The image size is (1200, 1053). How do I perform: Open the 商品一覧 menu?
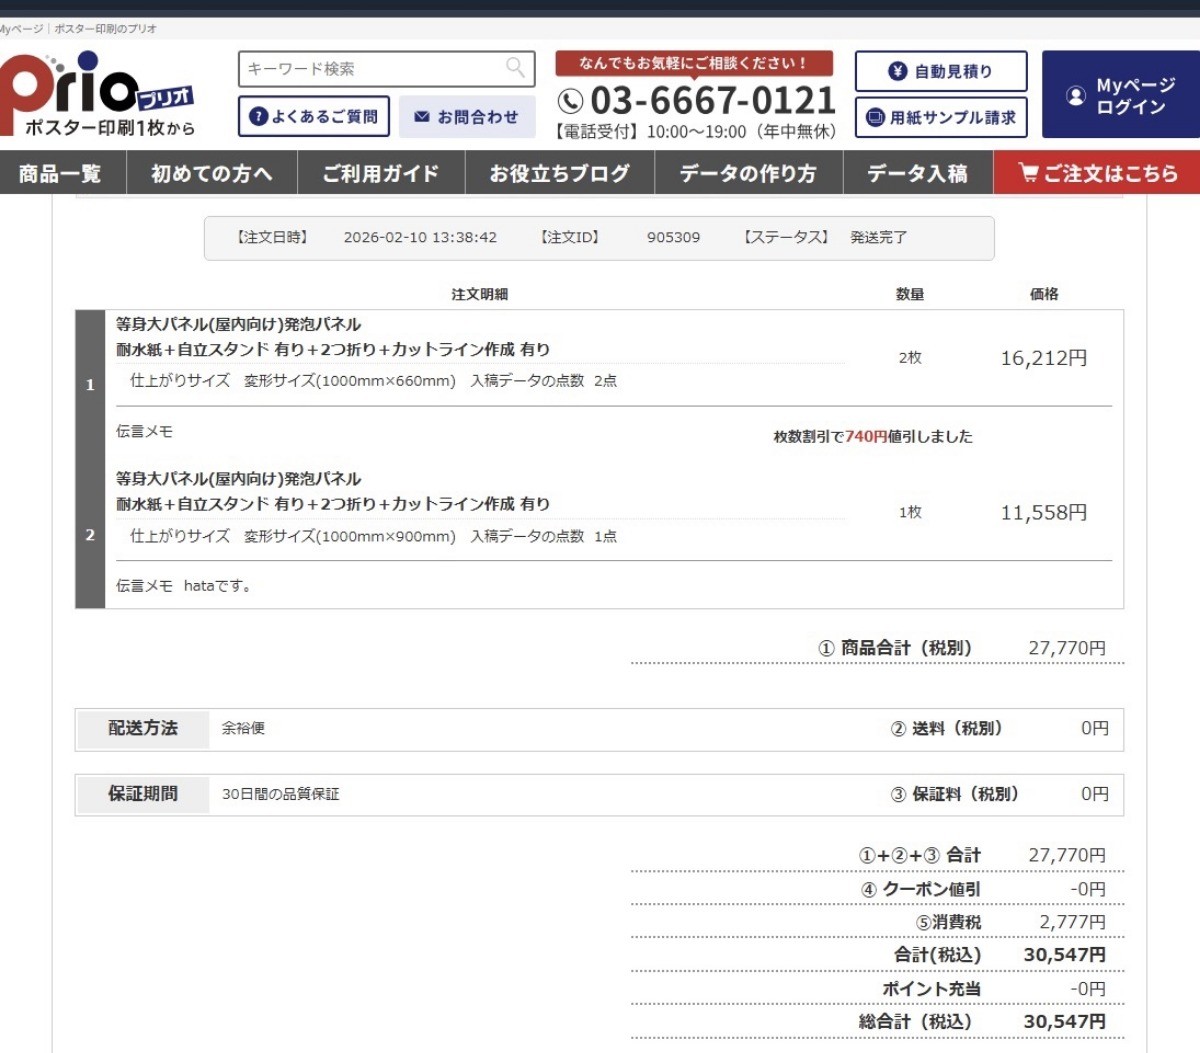pos(61,173)
